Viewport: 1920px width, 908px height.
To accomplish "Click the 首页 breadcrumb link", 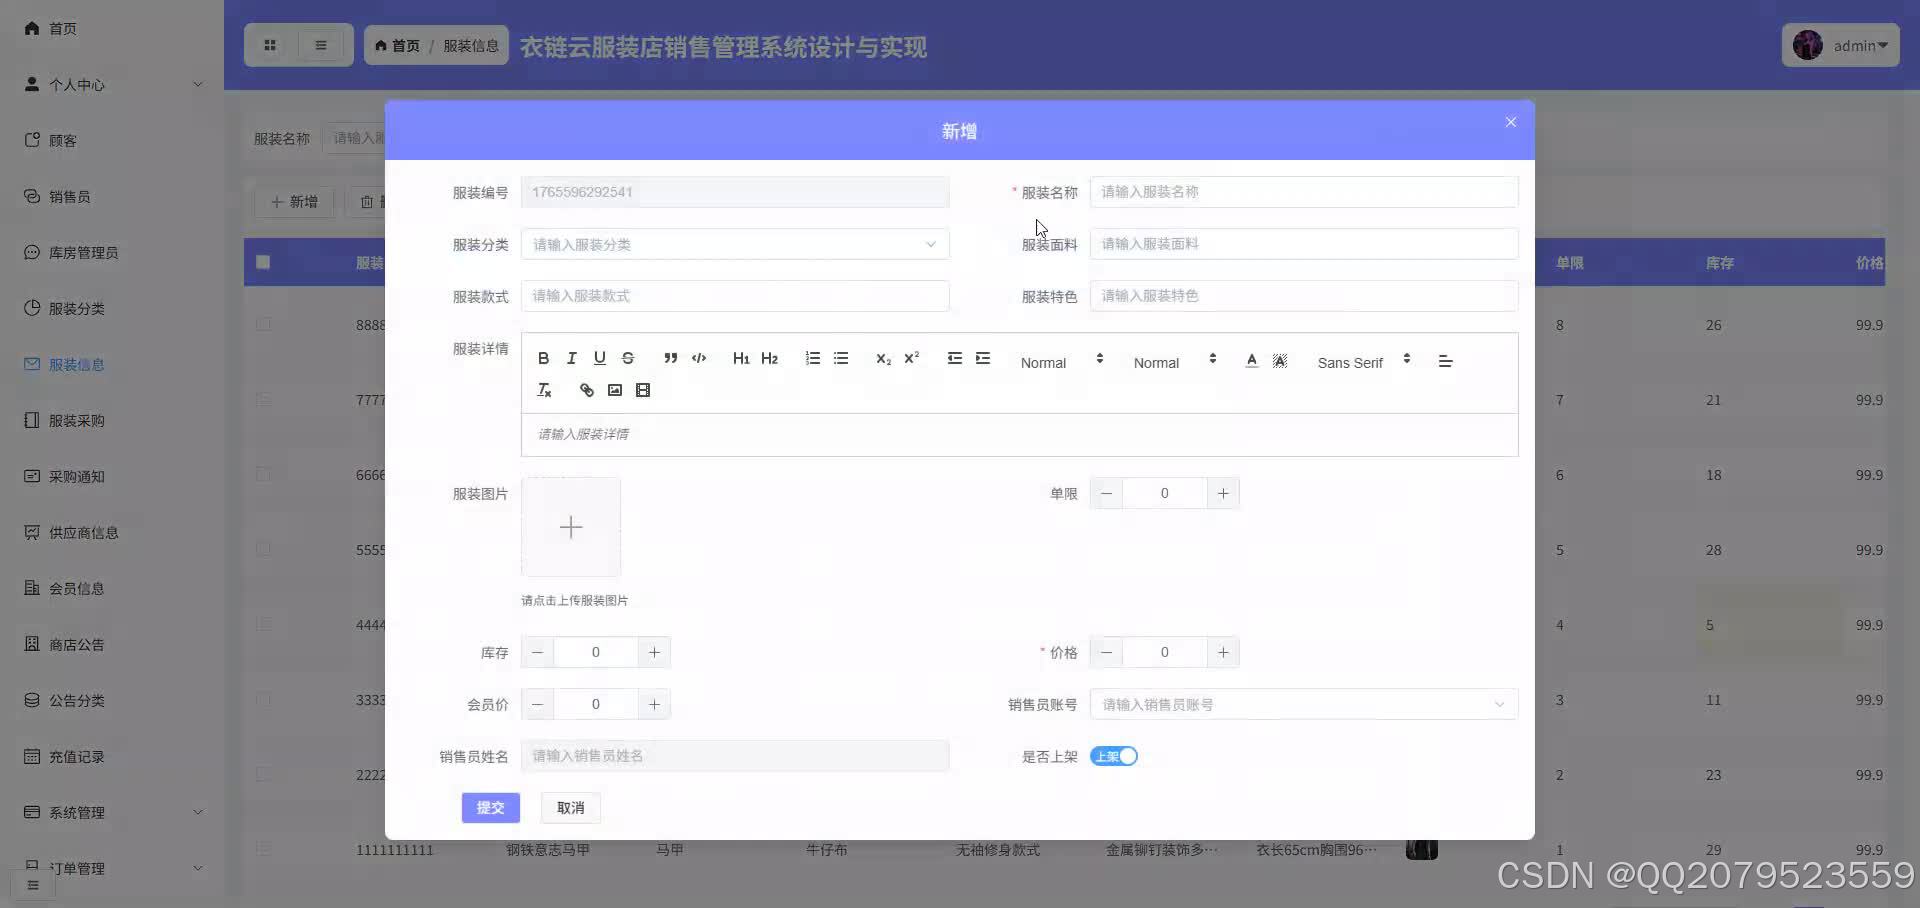I will (398, 46).
